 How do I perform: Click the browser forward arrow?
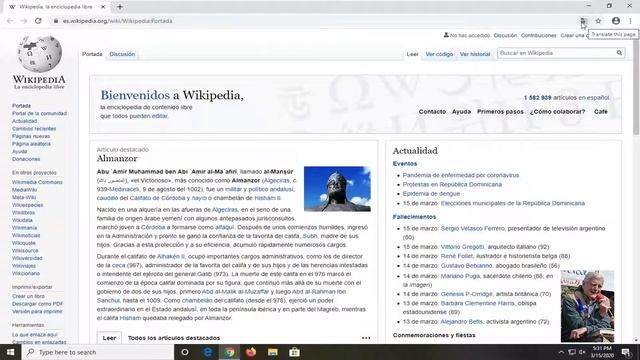pyautogui.click(x=24, y=21)
